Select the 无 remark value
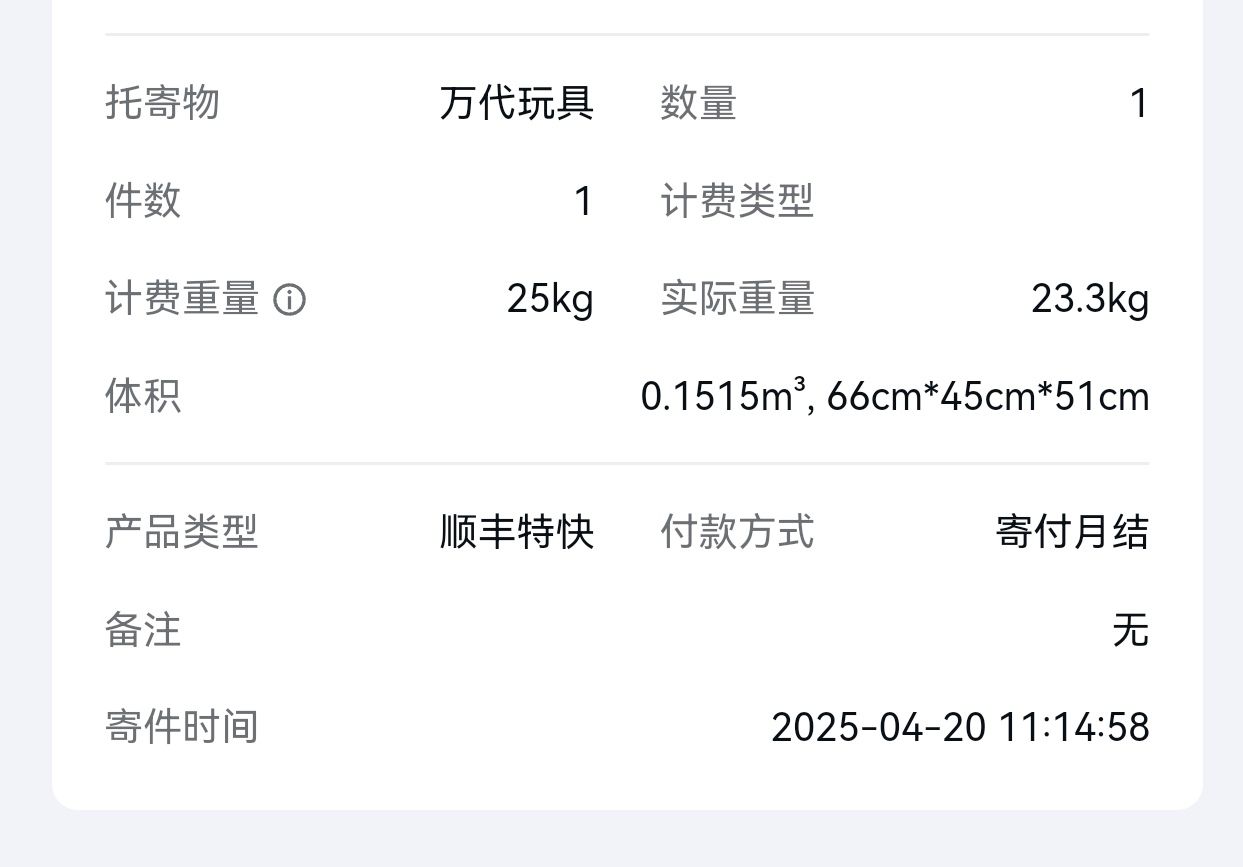The width and height of the screenshot is (1243, 867). pos(1130,630)
